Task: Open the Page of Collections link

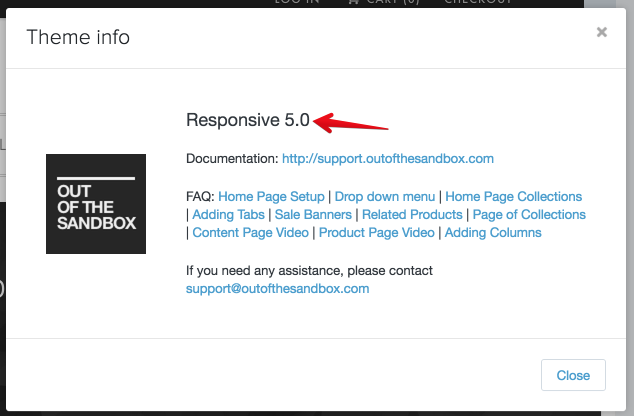Action: 529,215
